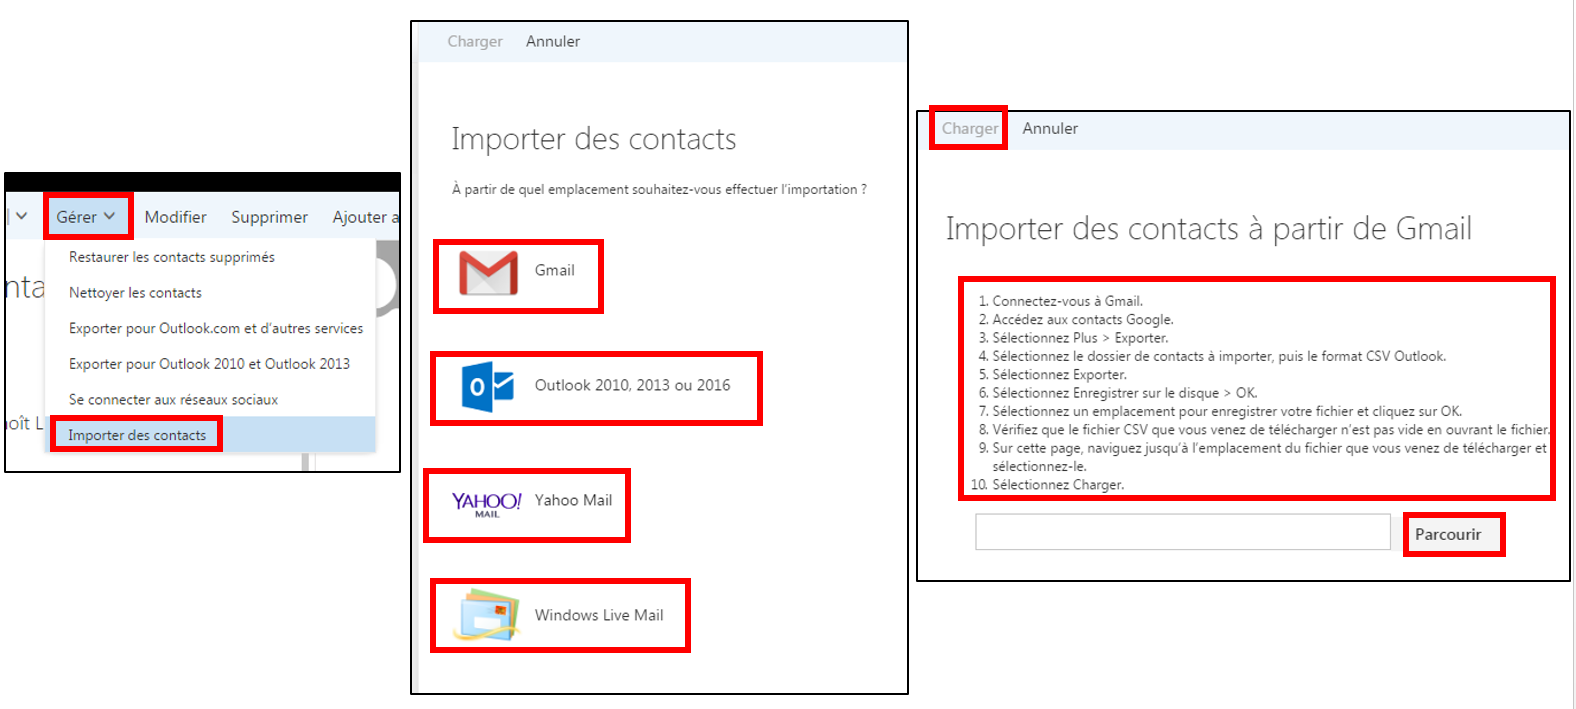The image size is (1576, 709).
Task: Choose the Windows Live Mail icon
Action: pos(486,615)
